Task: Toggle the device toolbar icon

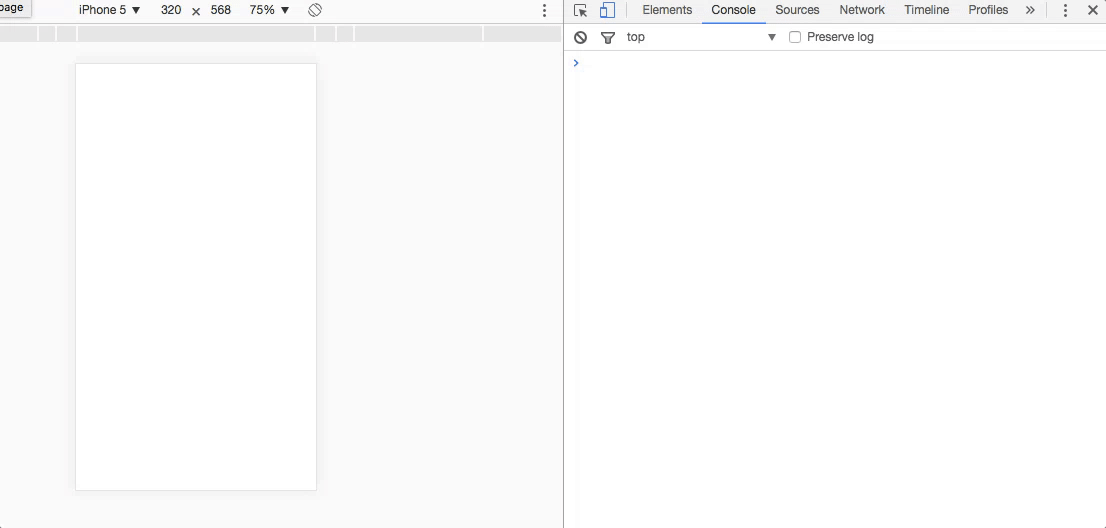Action: (x=607, y=11)
